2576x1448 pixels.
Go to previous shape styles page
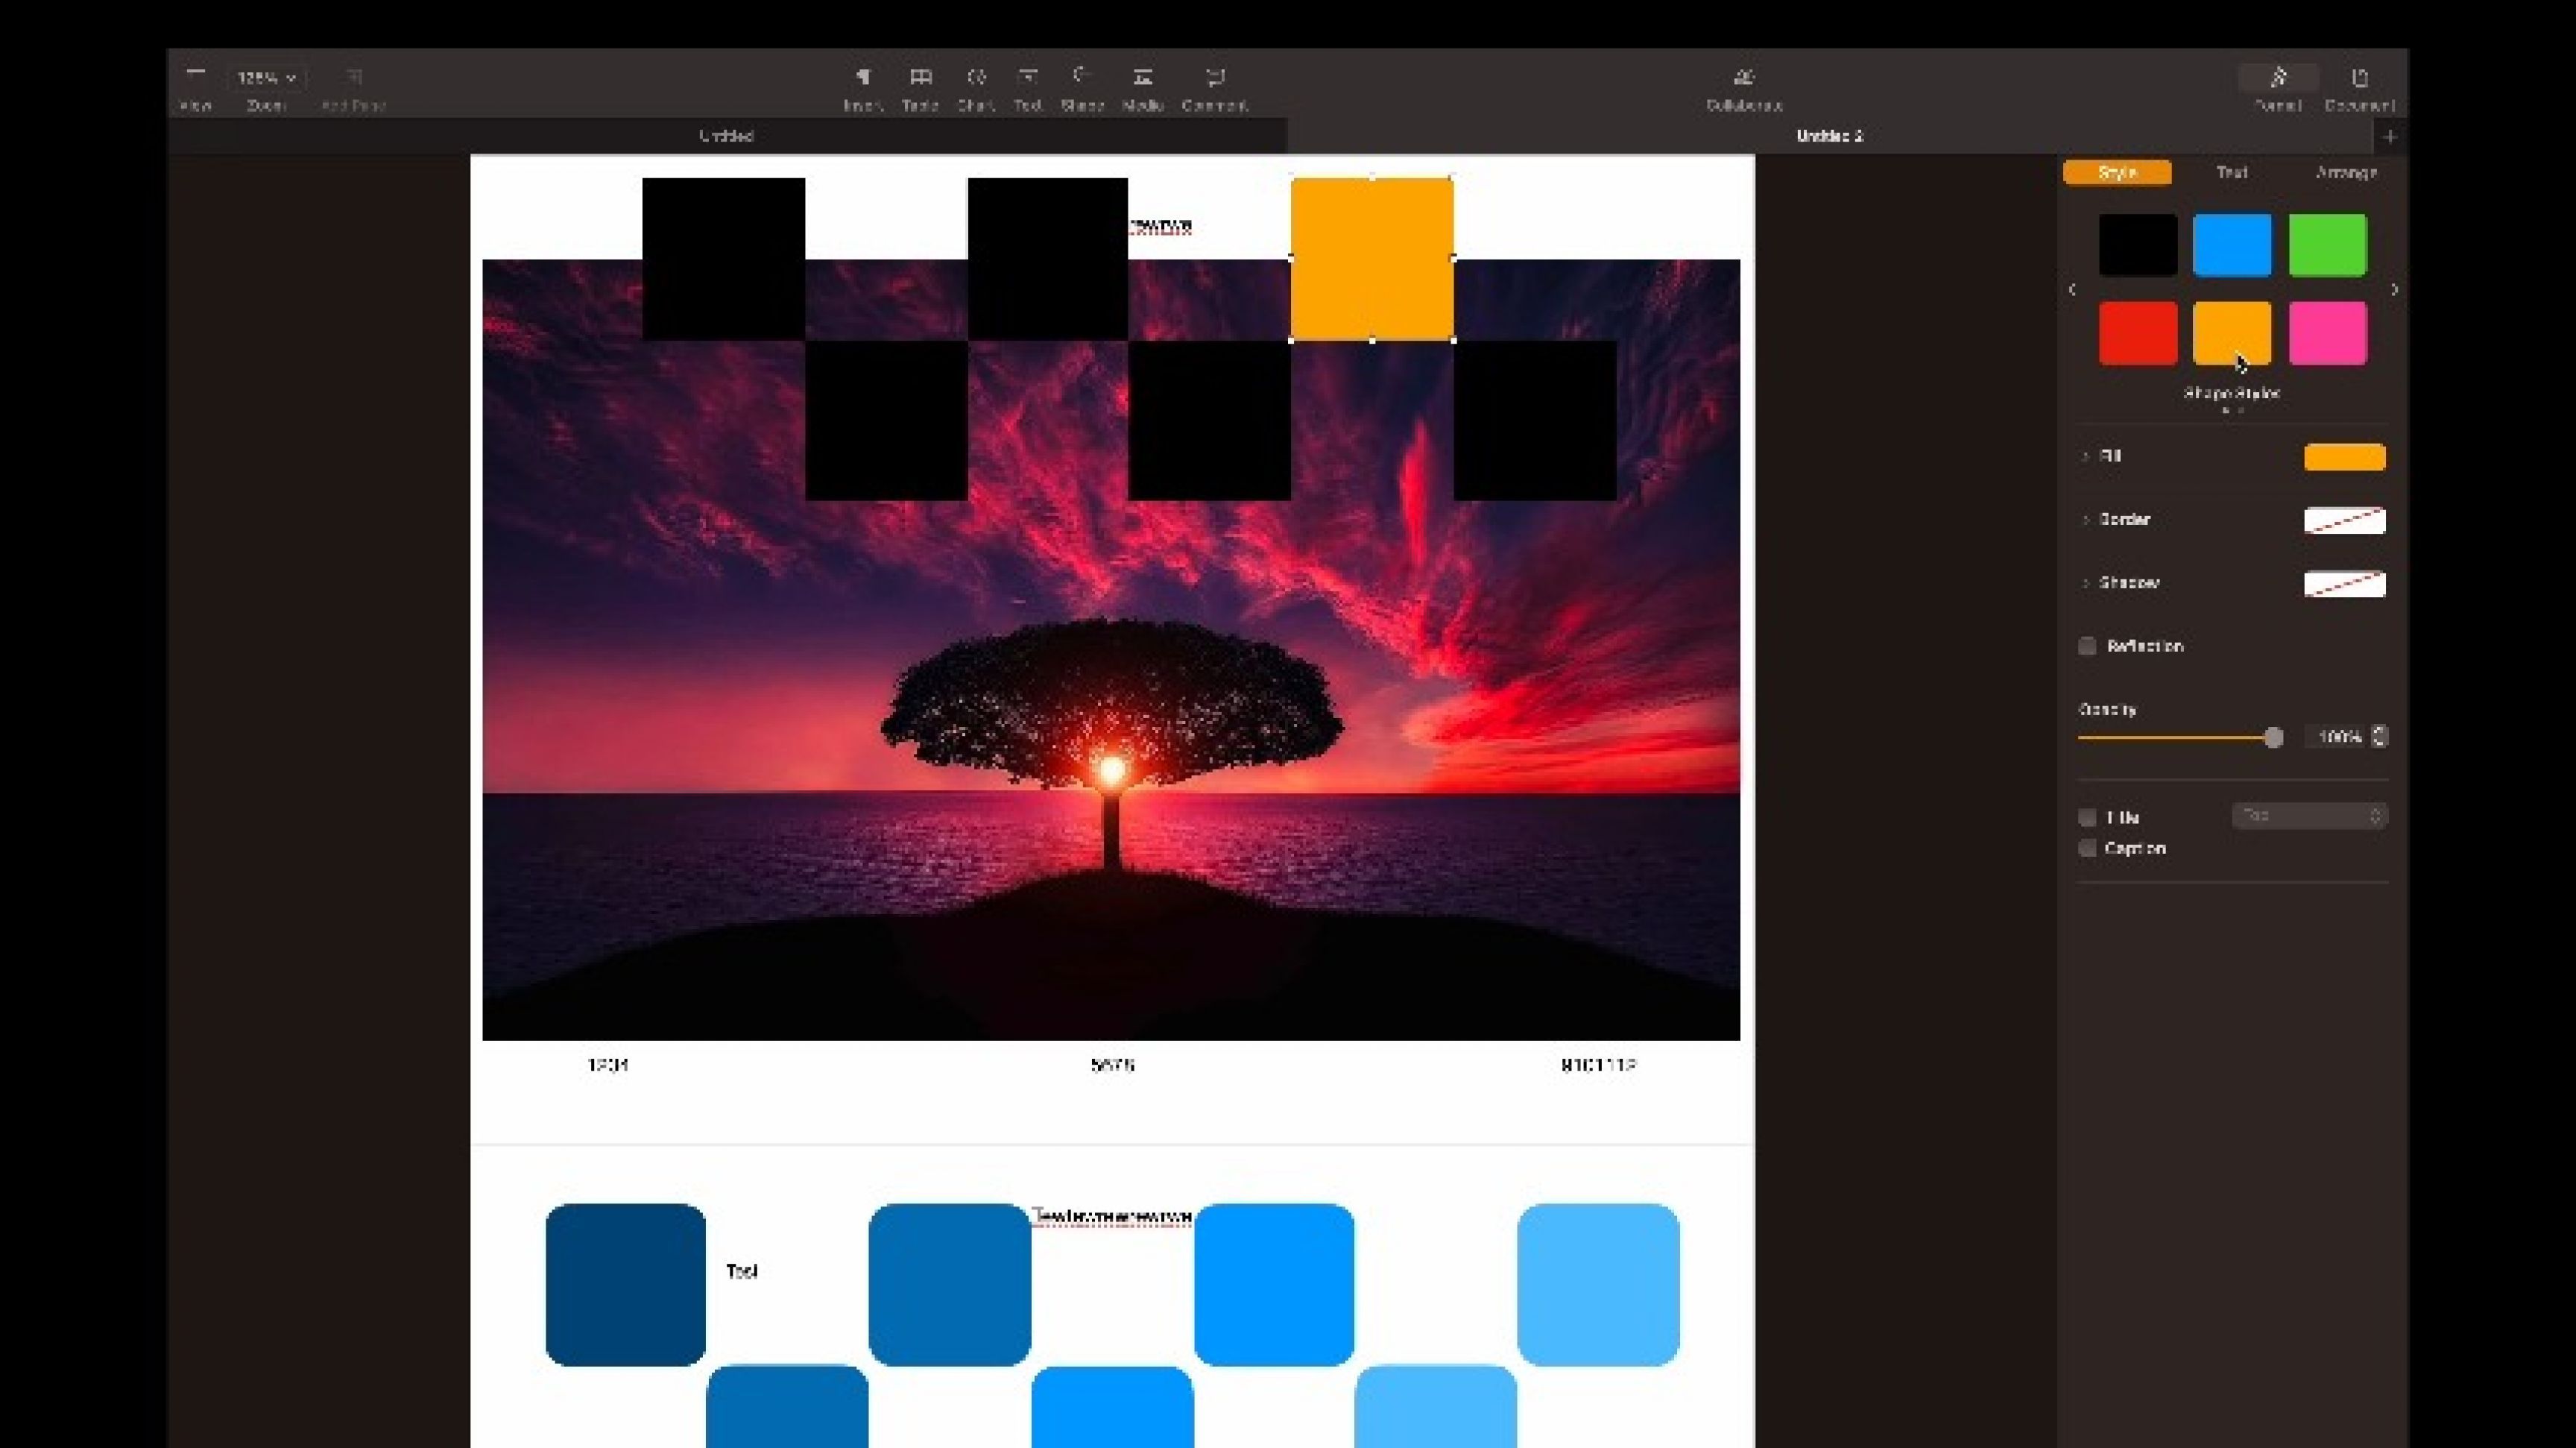[2072, 289]
